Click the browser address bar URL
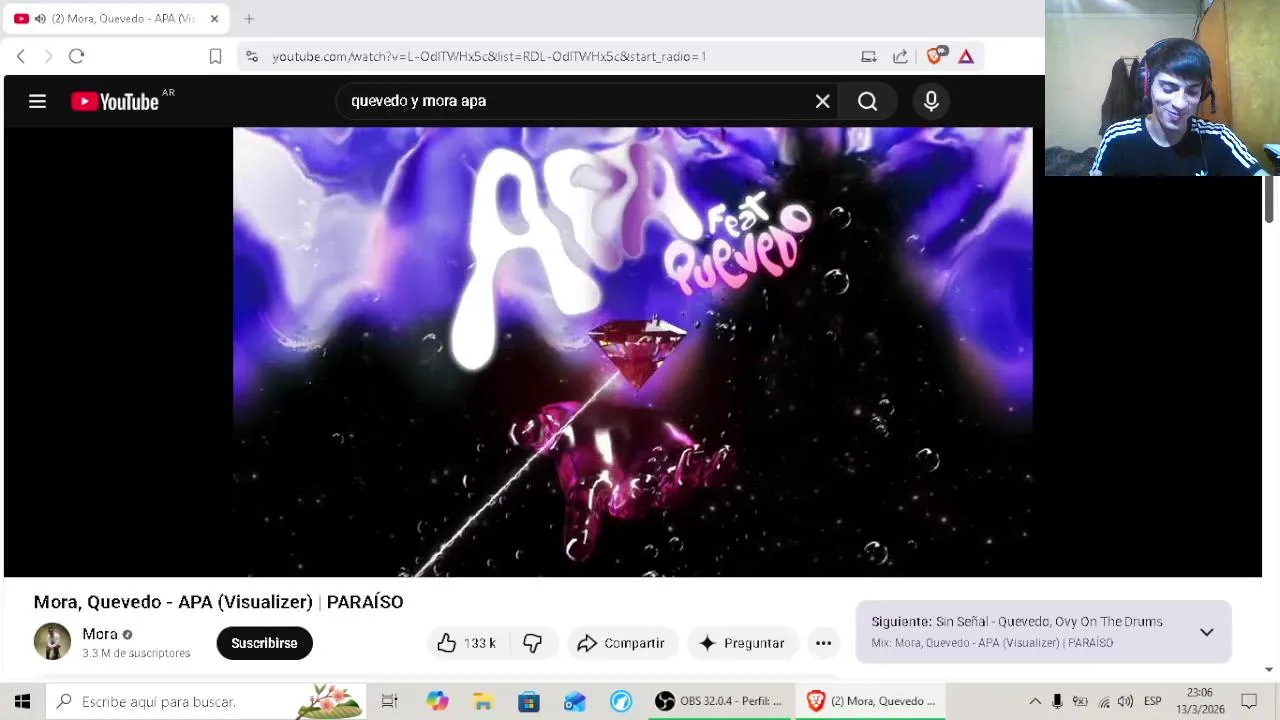Image resolution: width=1280 pixels, height=720 pixels. coord(489,56)
